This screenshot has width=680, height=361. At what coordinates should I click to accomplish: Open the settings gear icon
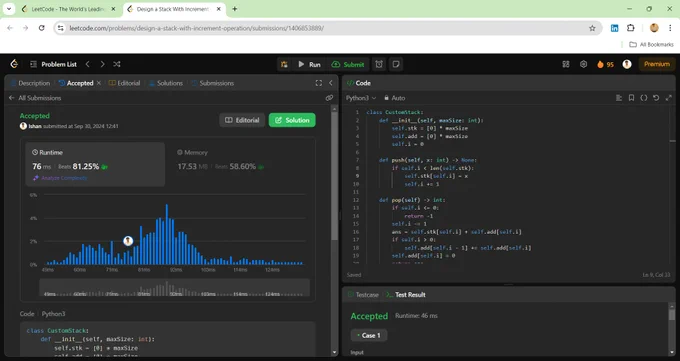click(x=583, y=64)
